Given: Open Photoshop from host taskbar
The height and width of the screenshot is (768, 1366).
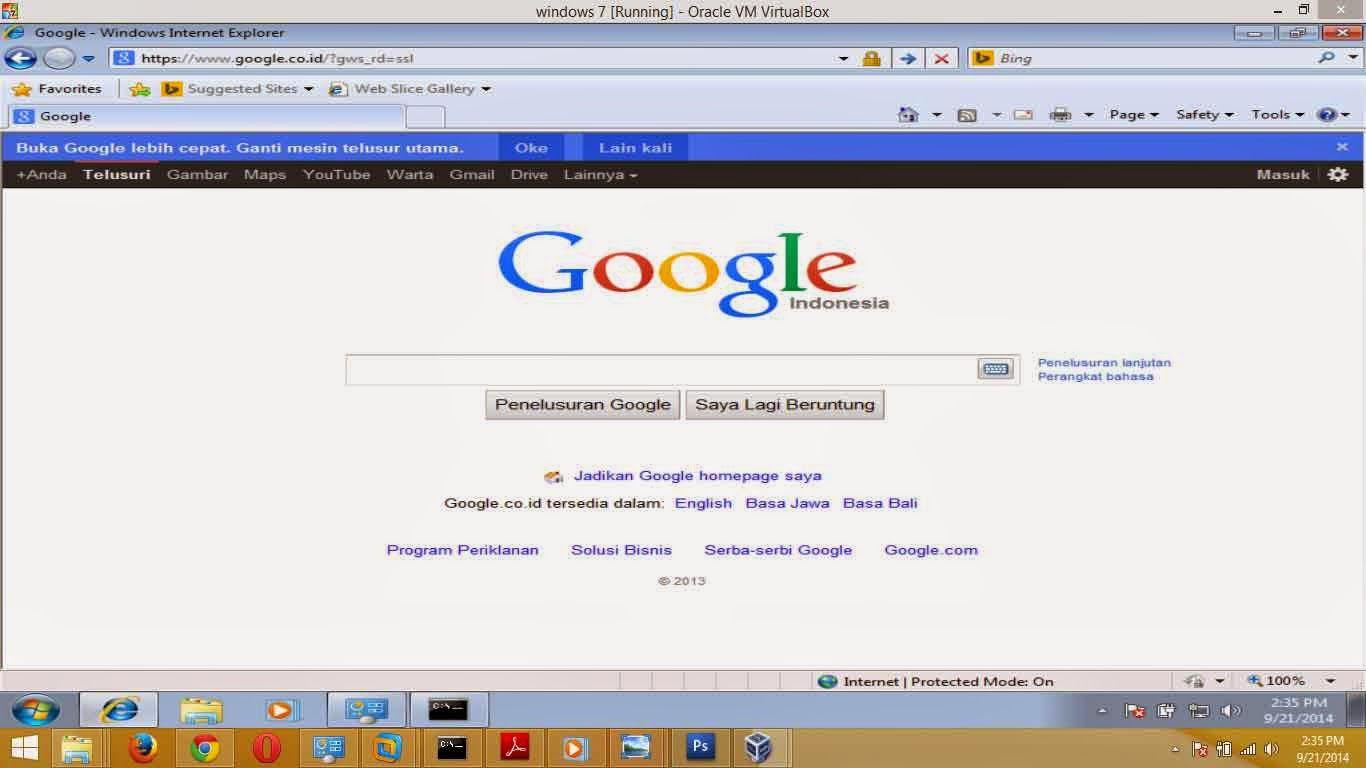Looking at the screenshot, I should pyautogui.click(x=700, y=748).
